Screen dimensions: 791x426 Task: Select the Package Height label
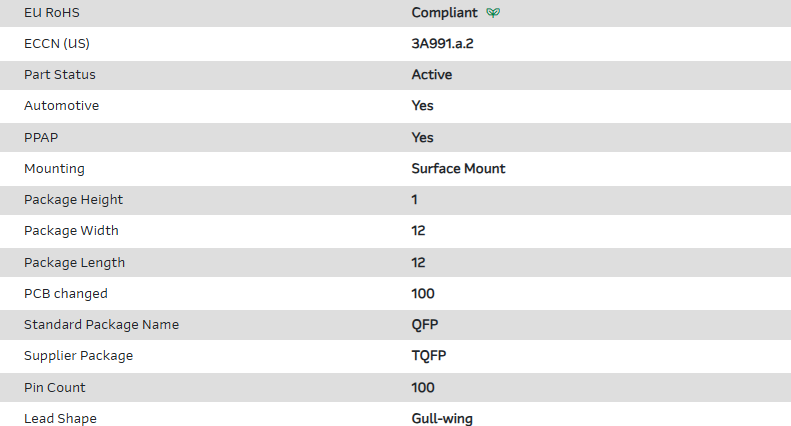coord(73,200)
